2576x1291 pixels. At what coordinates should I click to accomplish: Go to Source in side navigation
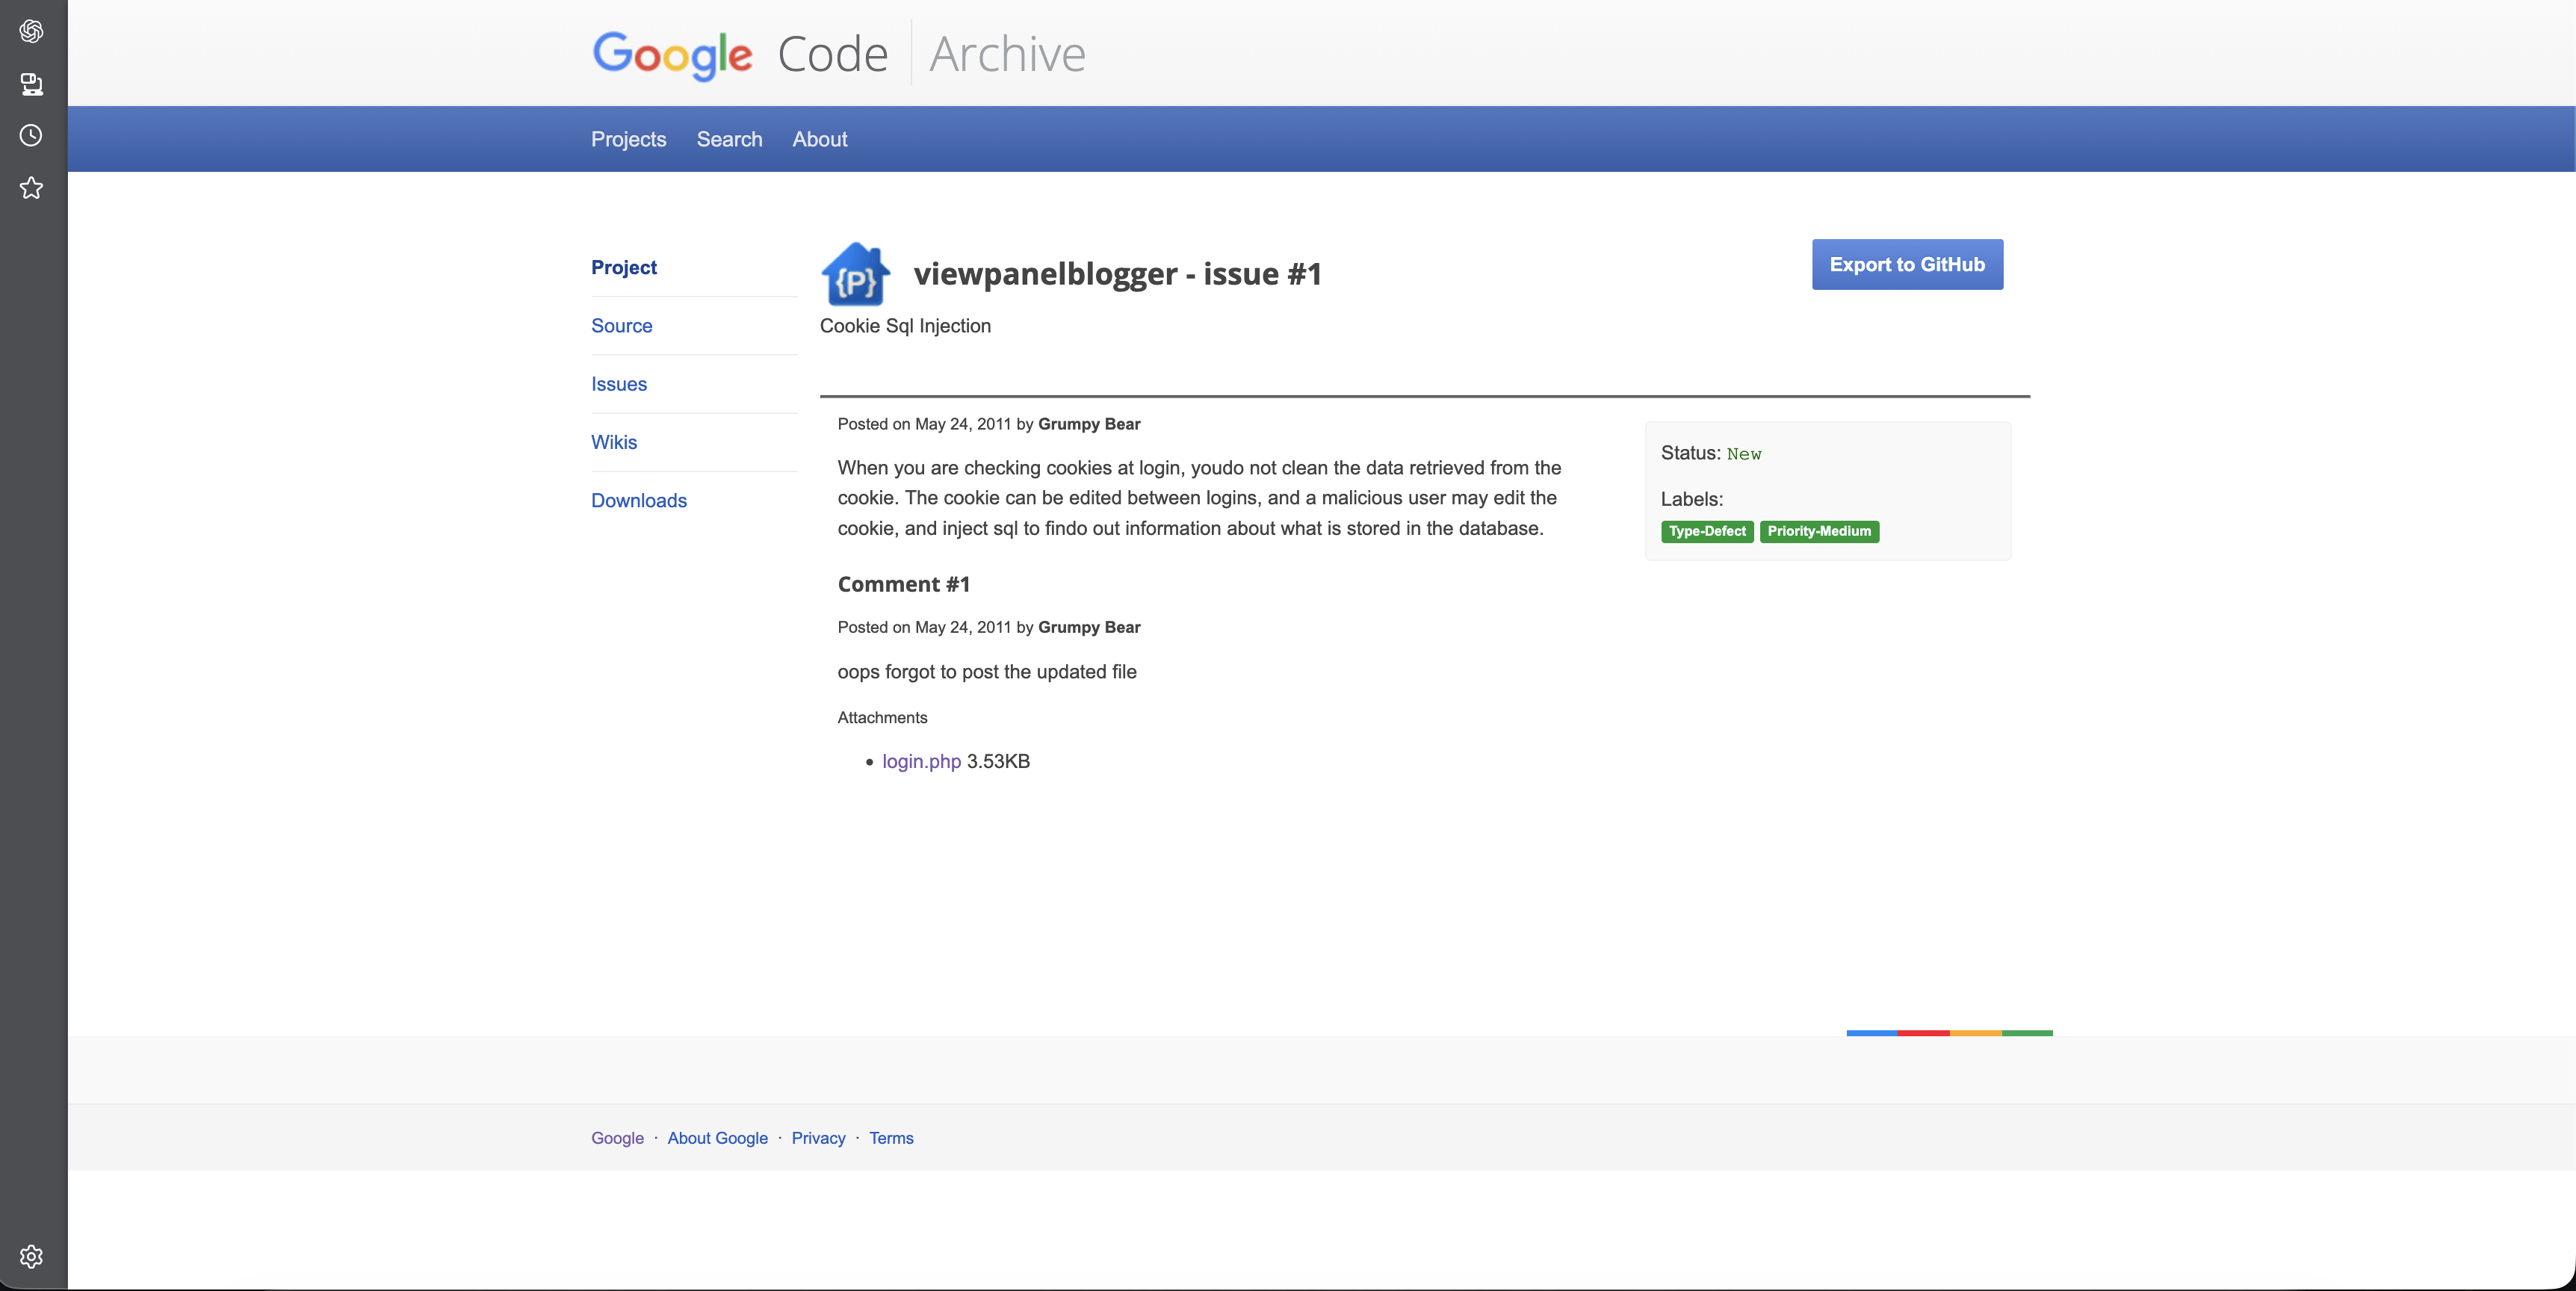621,325
